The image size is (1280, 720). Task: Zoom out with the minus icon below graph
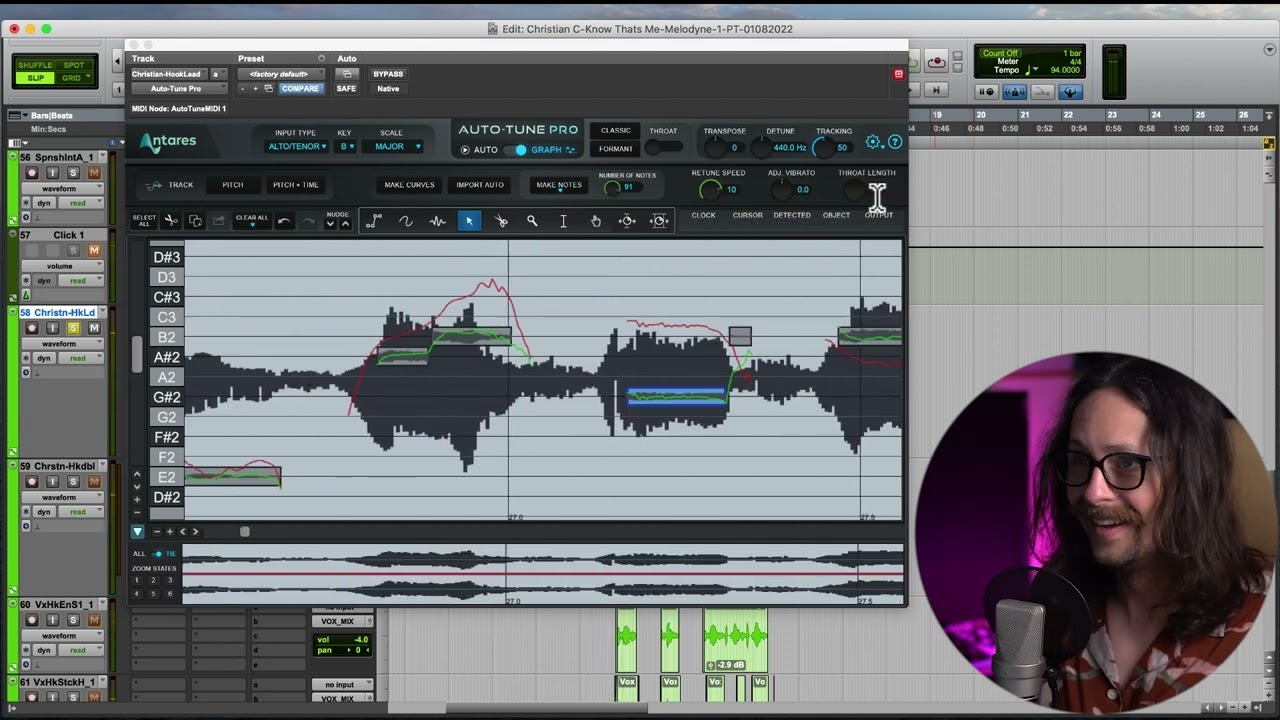click(x=155, y=532)
